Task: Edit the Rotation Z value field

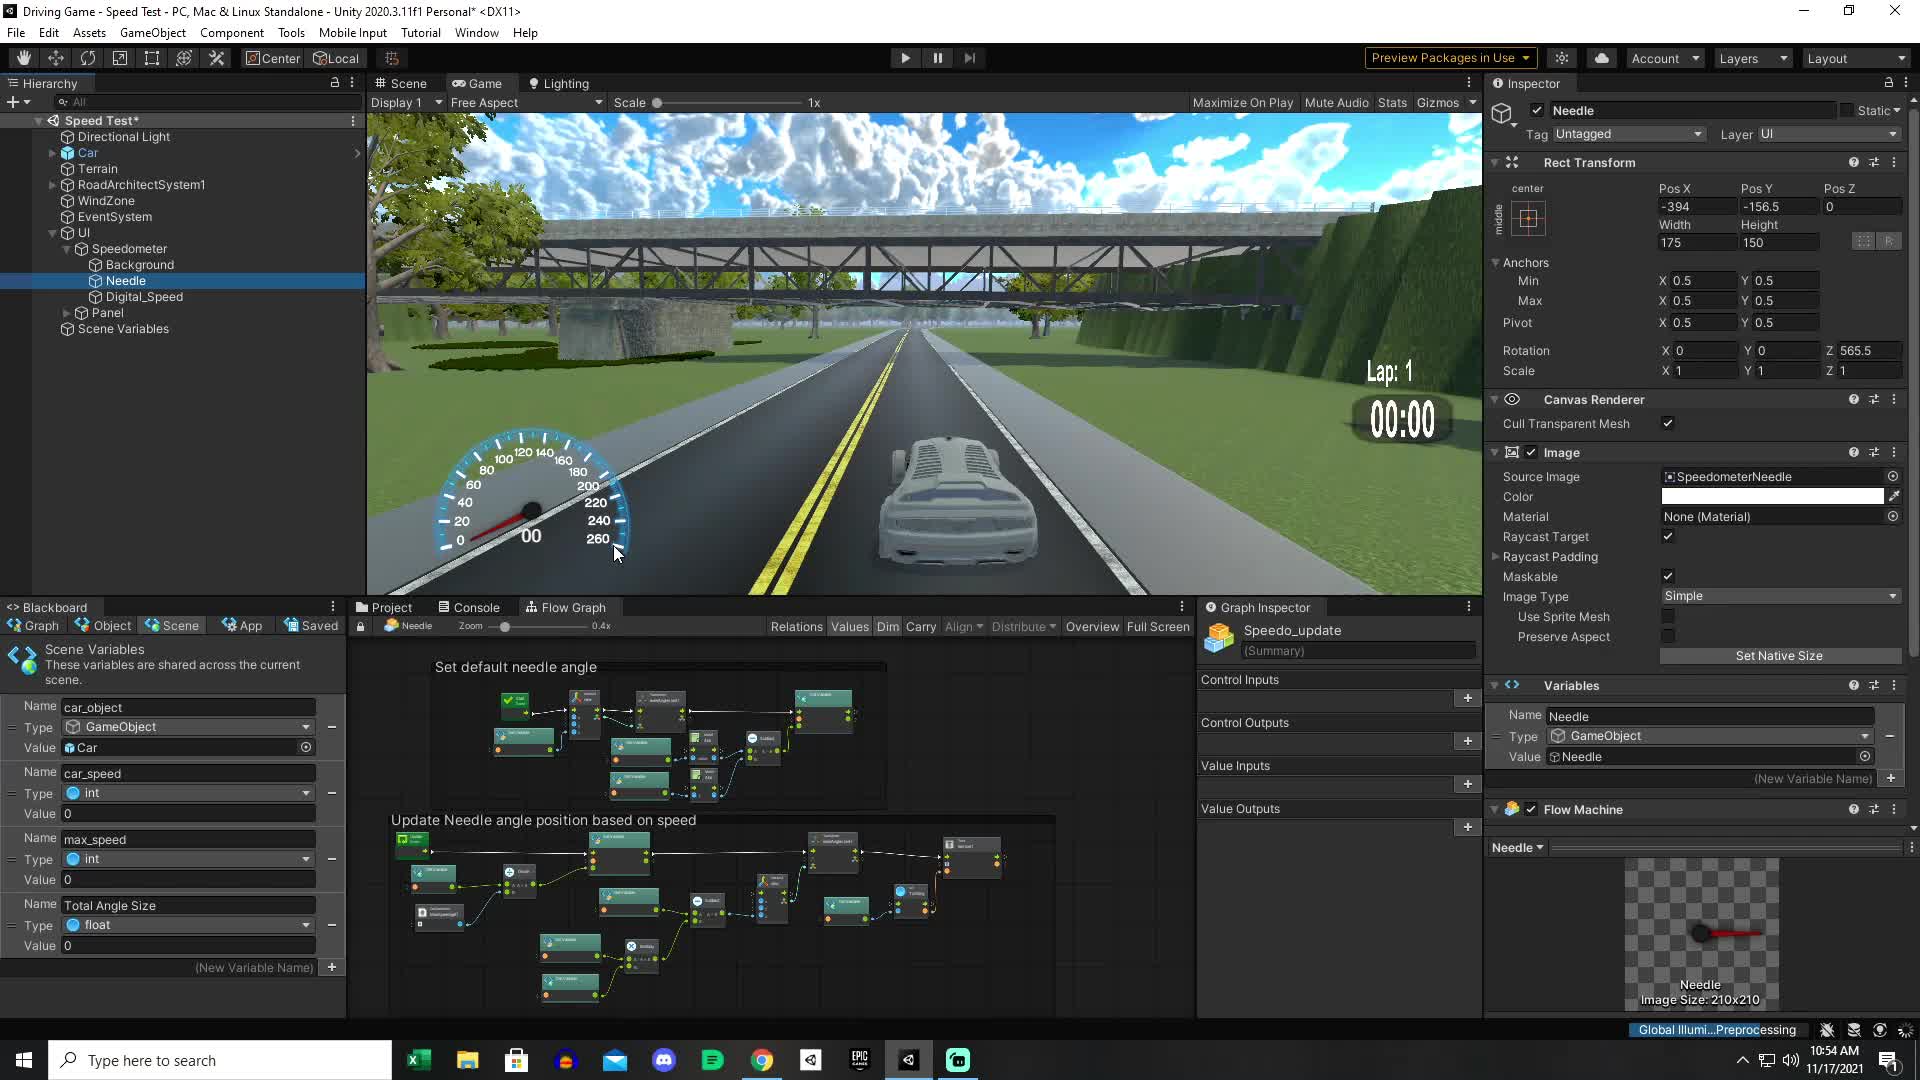Action: [1862, 350]
